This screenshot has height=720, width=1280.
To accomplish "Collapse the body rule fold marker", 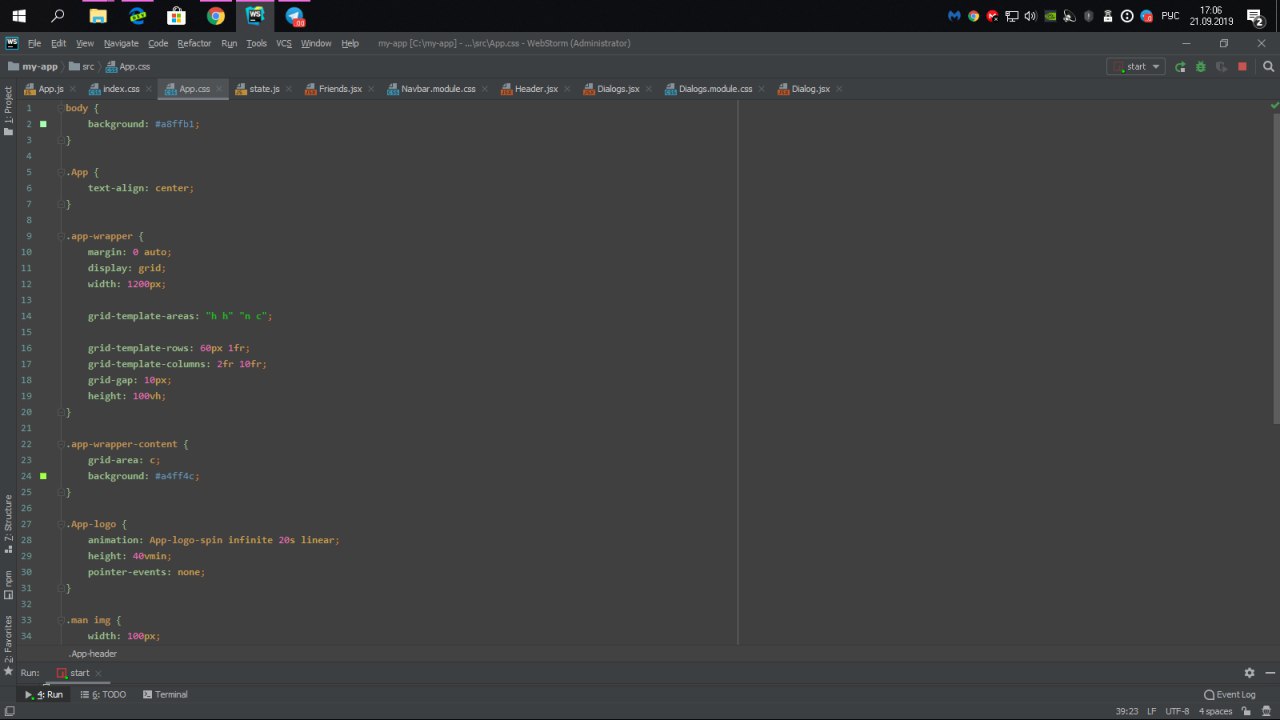I will (x=62, y=108).
